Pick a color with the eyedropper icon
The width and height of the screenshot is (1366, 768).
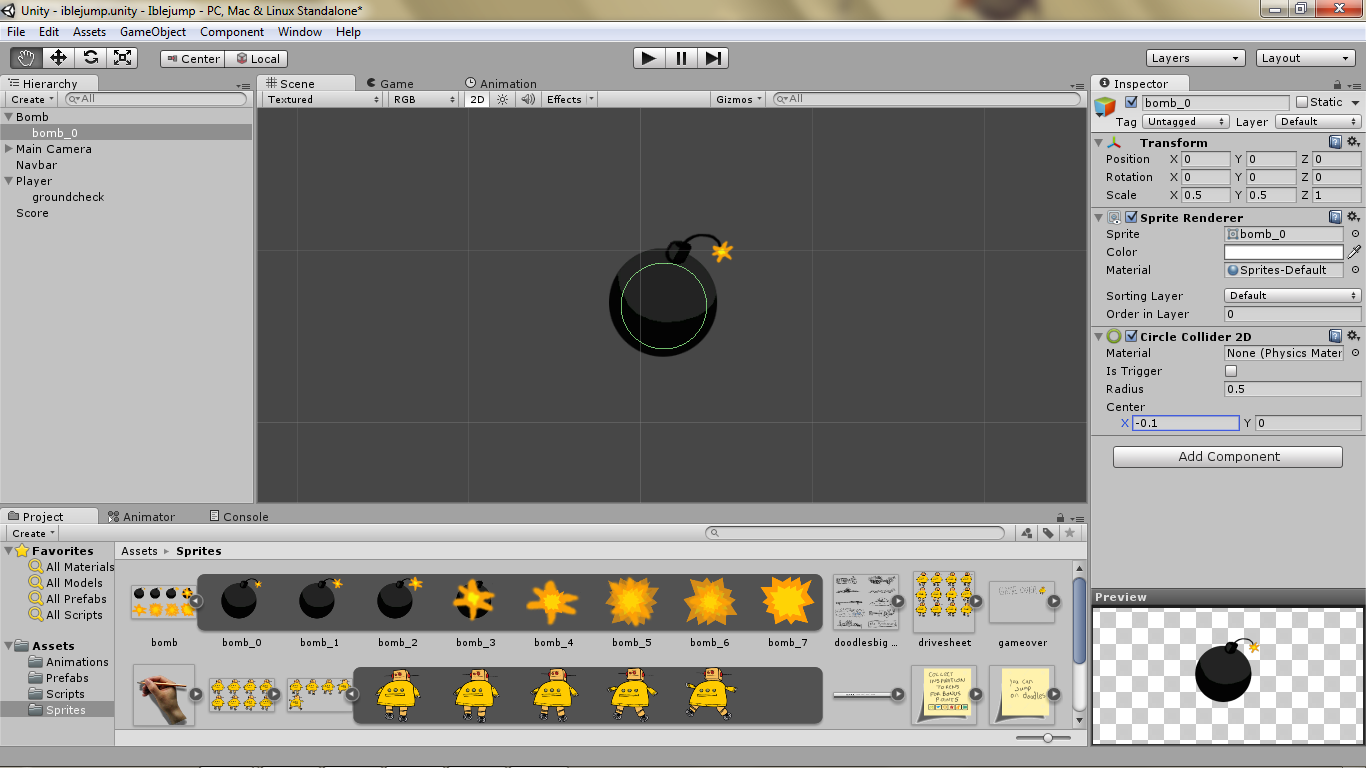[1357, 252]
